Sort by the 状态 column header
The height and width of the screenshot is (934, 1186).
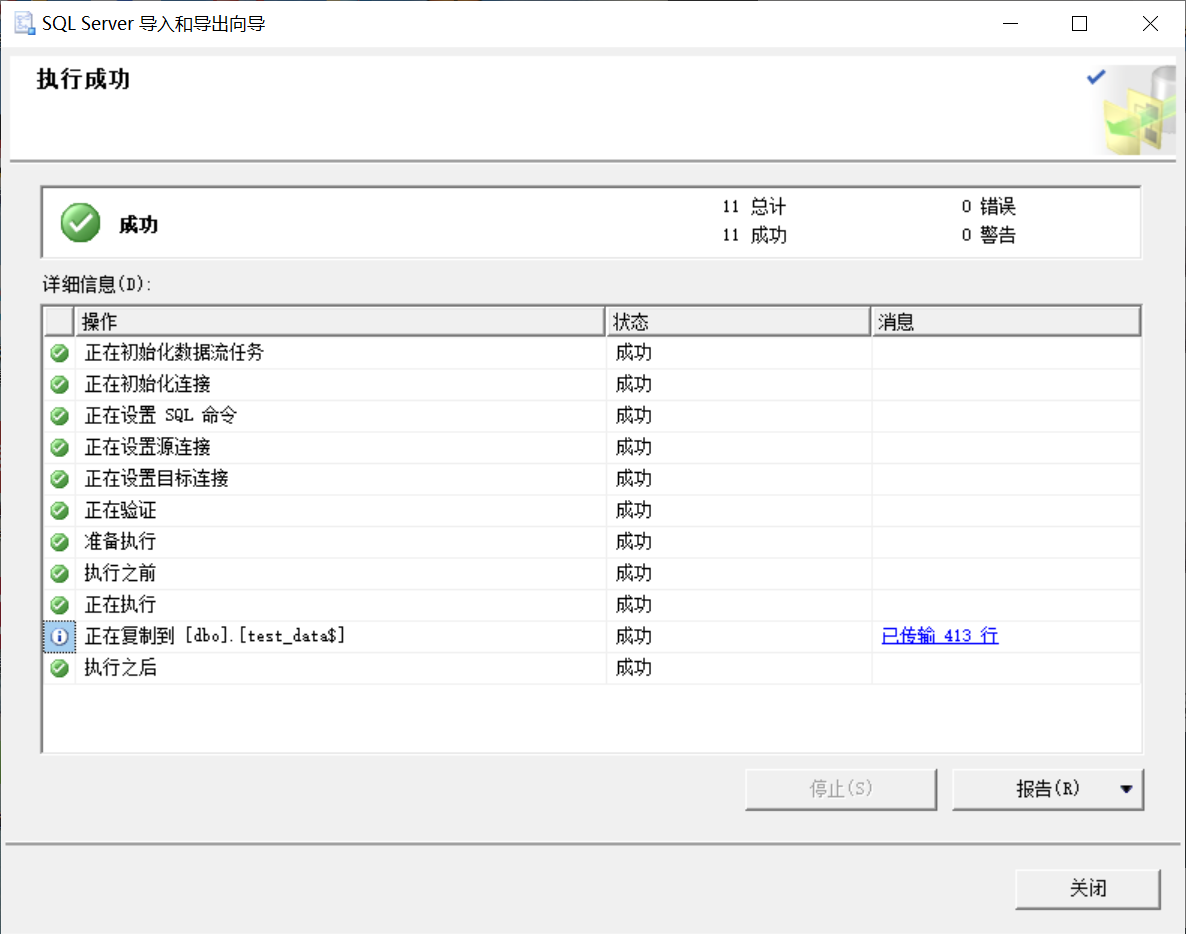point(738,321)
